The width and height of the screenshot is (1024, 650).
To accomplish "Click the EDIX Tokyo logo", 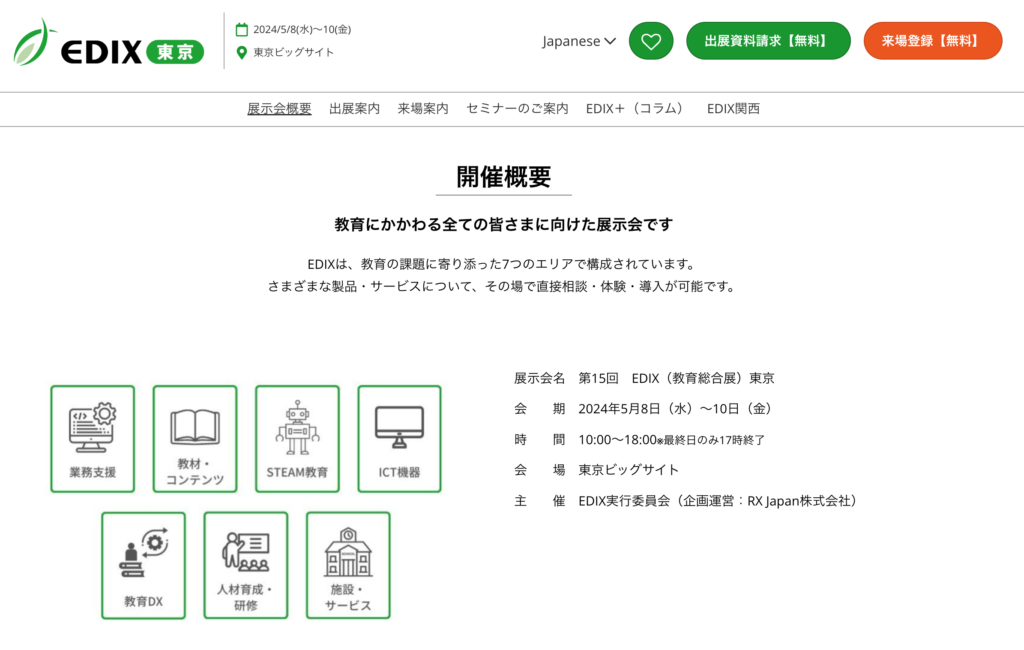I will pyautogui.click(x=108, y=44).
